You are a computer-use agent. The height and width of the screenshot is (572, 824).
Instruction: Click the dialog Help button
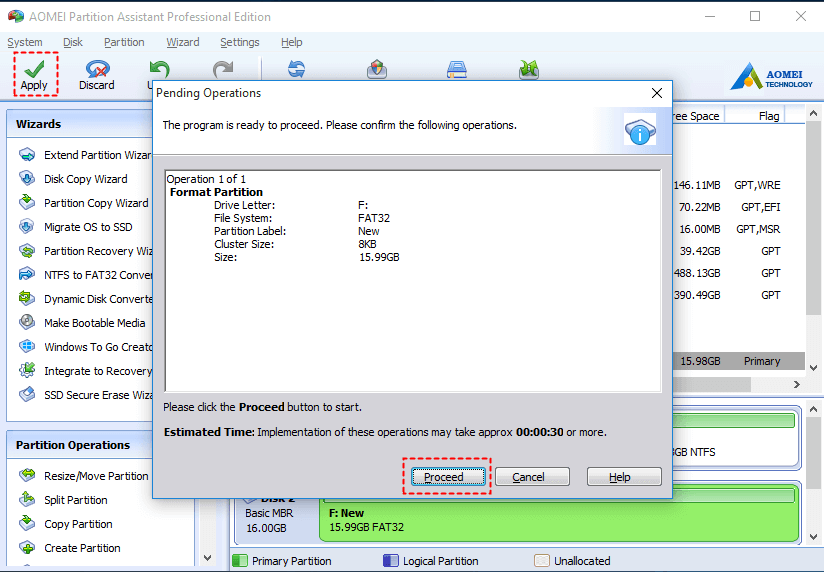tap(624, 477)
